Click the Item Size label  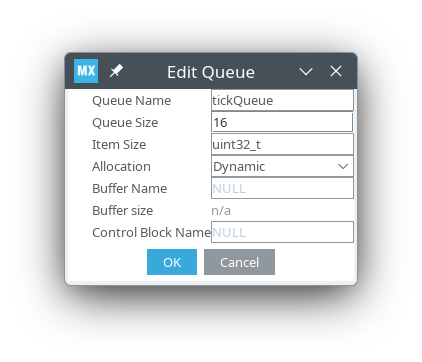click(119, 145)
